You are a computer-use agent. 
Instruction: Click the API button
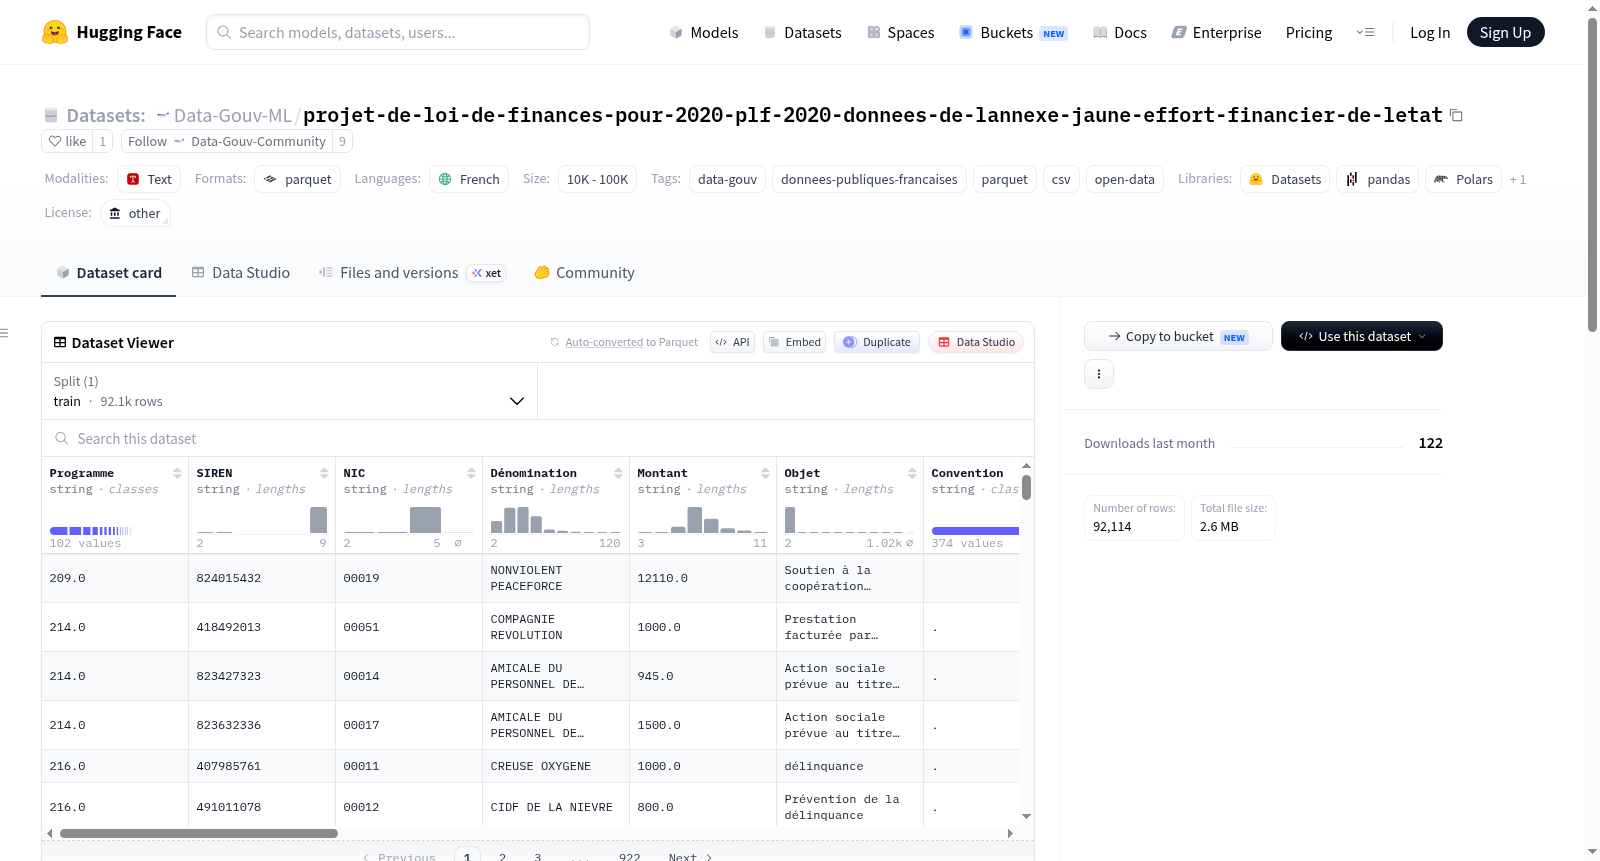tap(732, 342)
